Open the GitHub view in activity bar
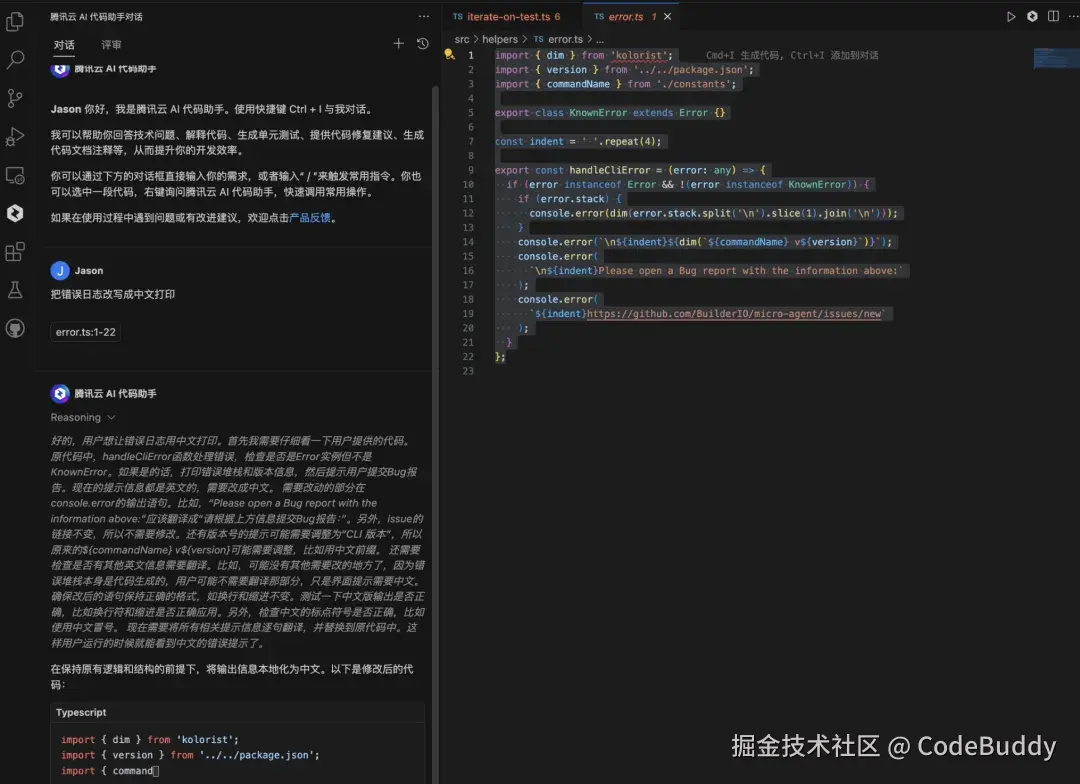The width and height of the screenshot is (1080, 784). tap(14, 328)
